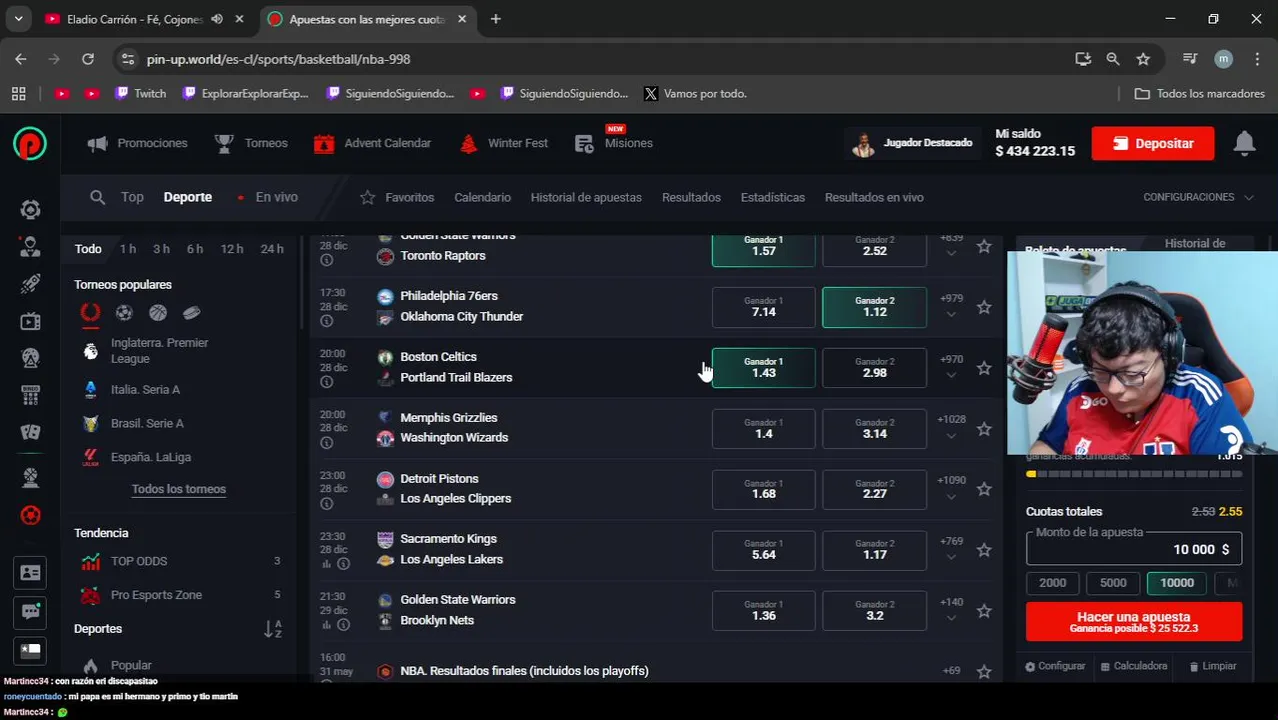Open the Misiones menu item

[x=614, y=143]
